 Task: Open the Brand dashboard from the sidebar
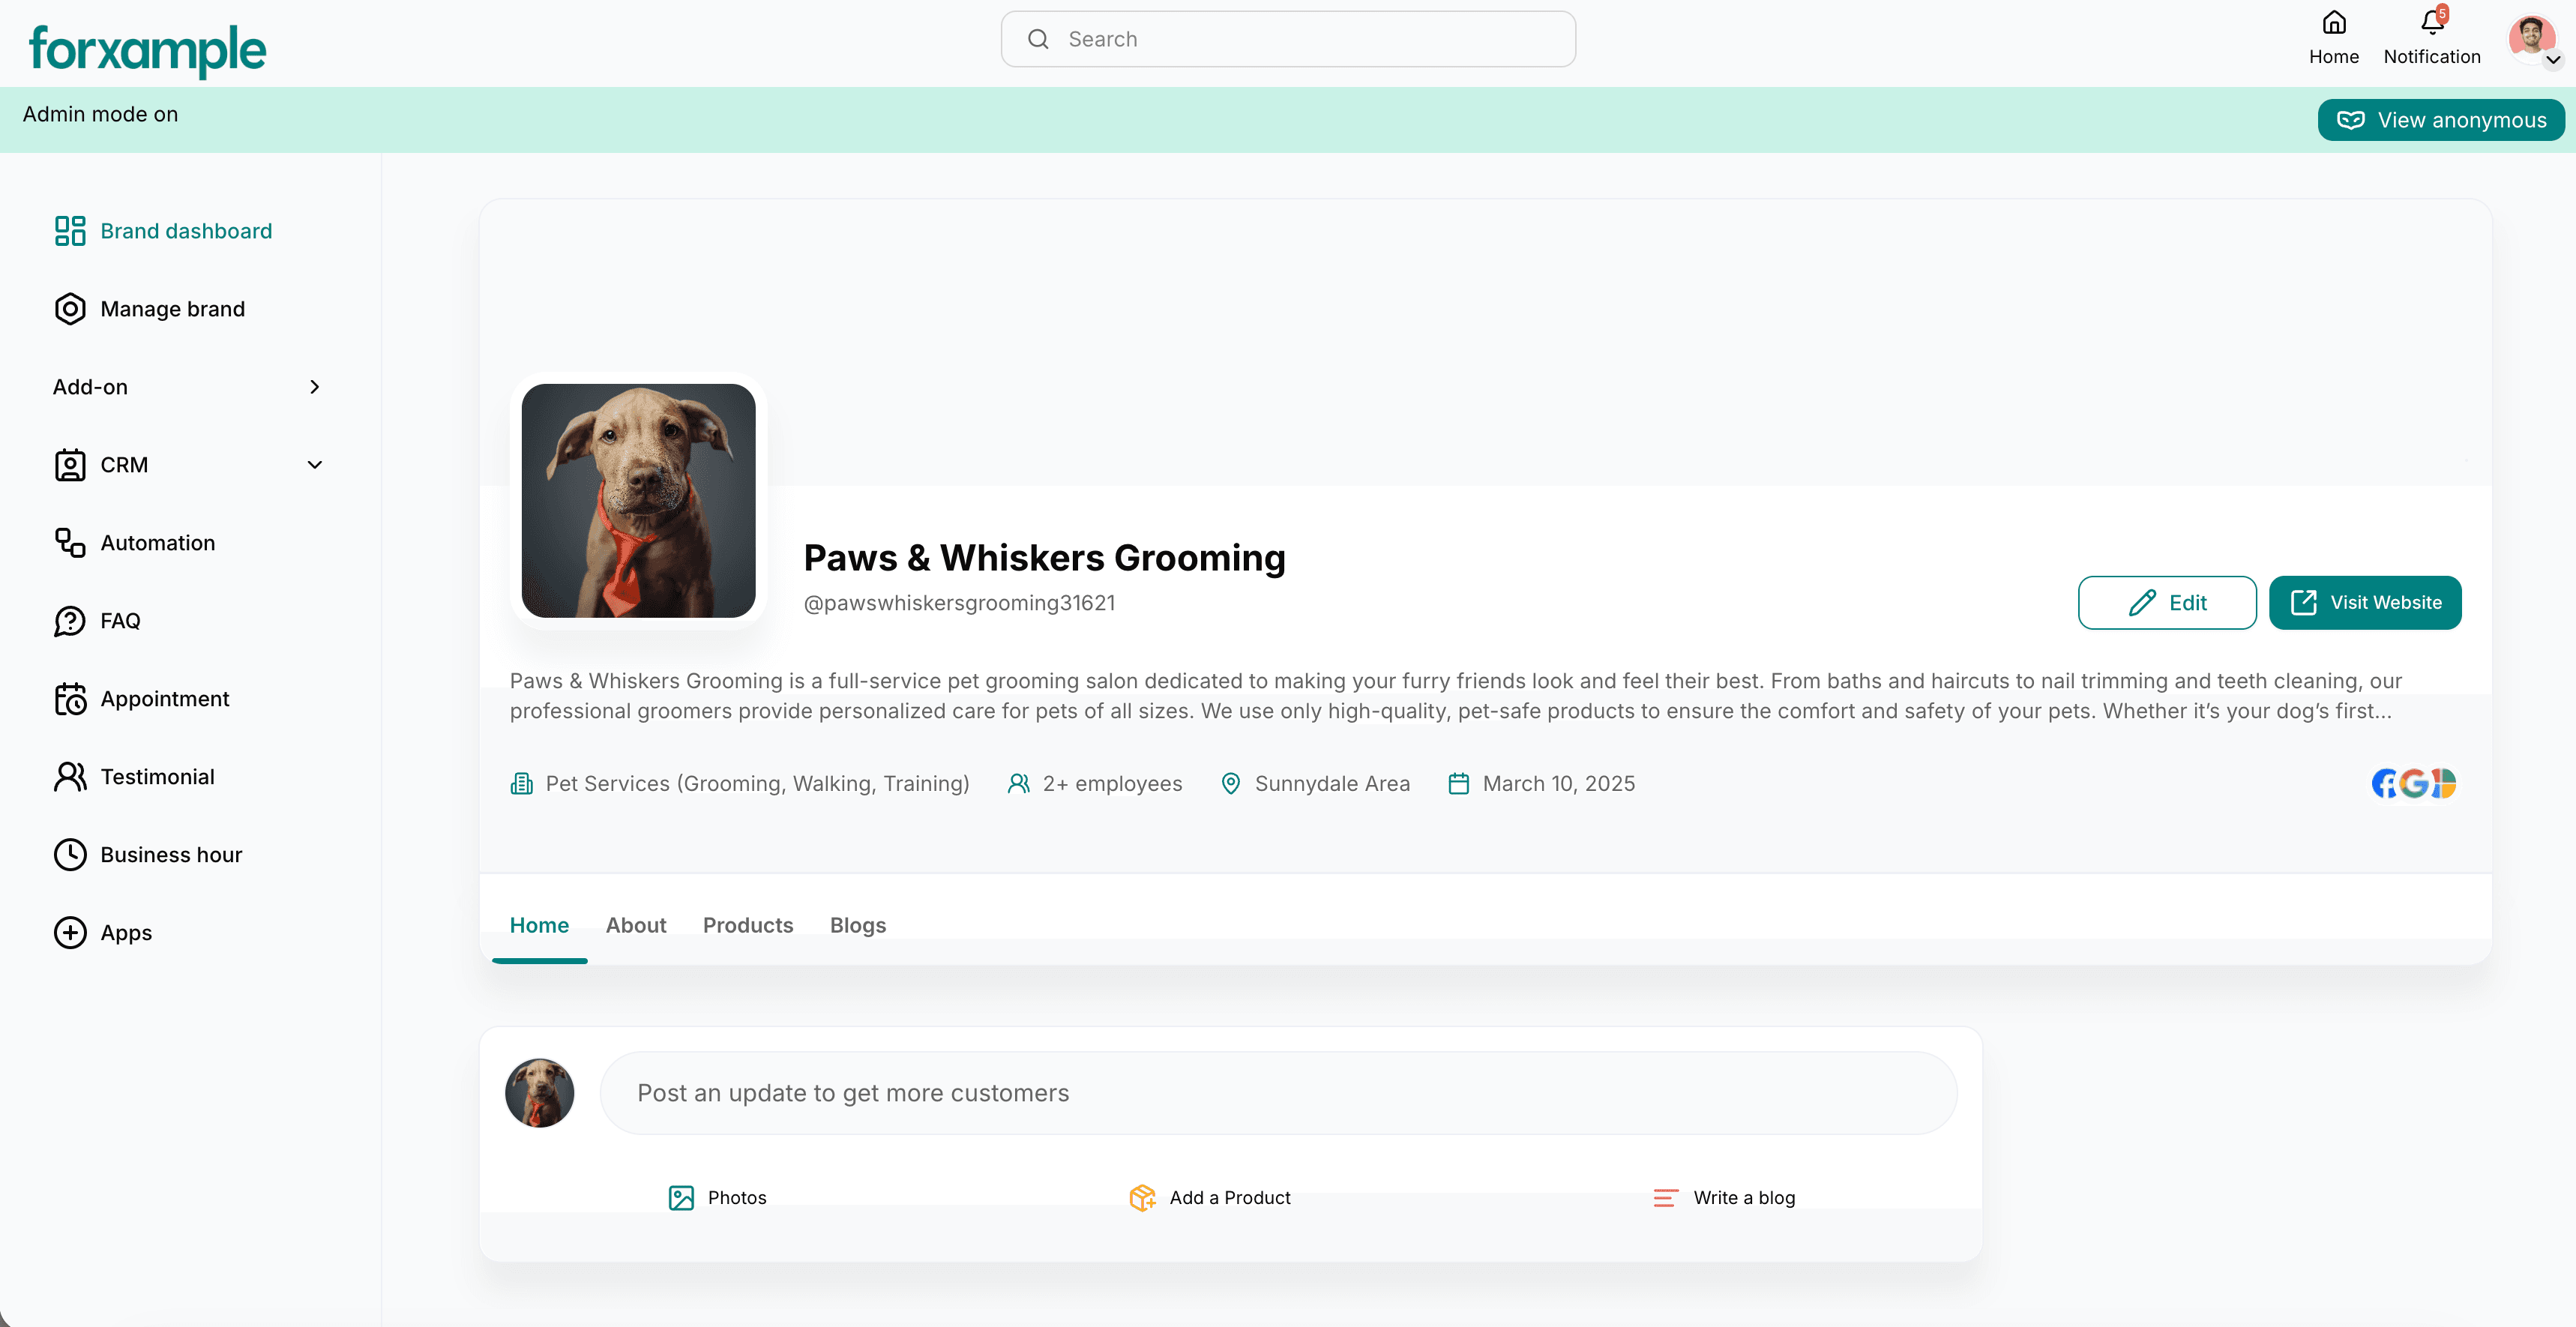click(185, 230)
